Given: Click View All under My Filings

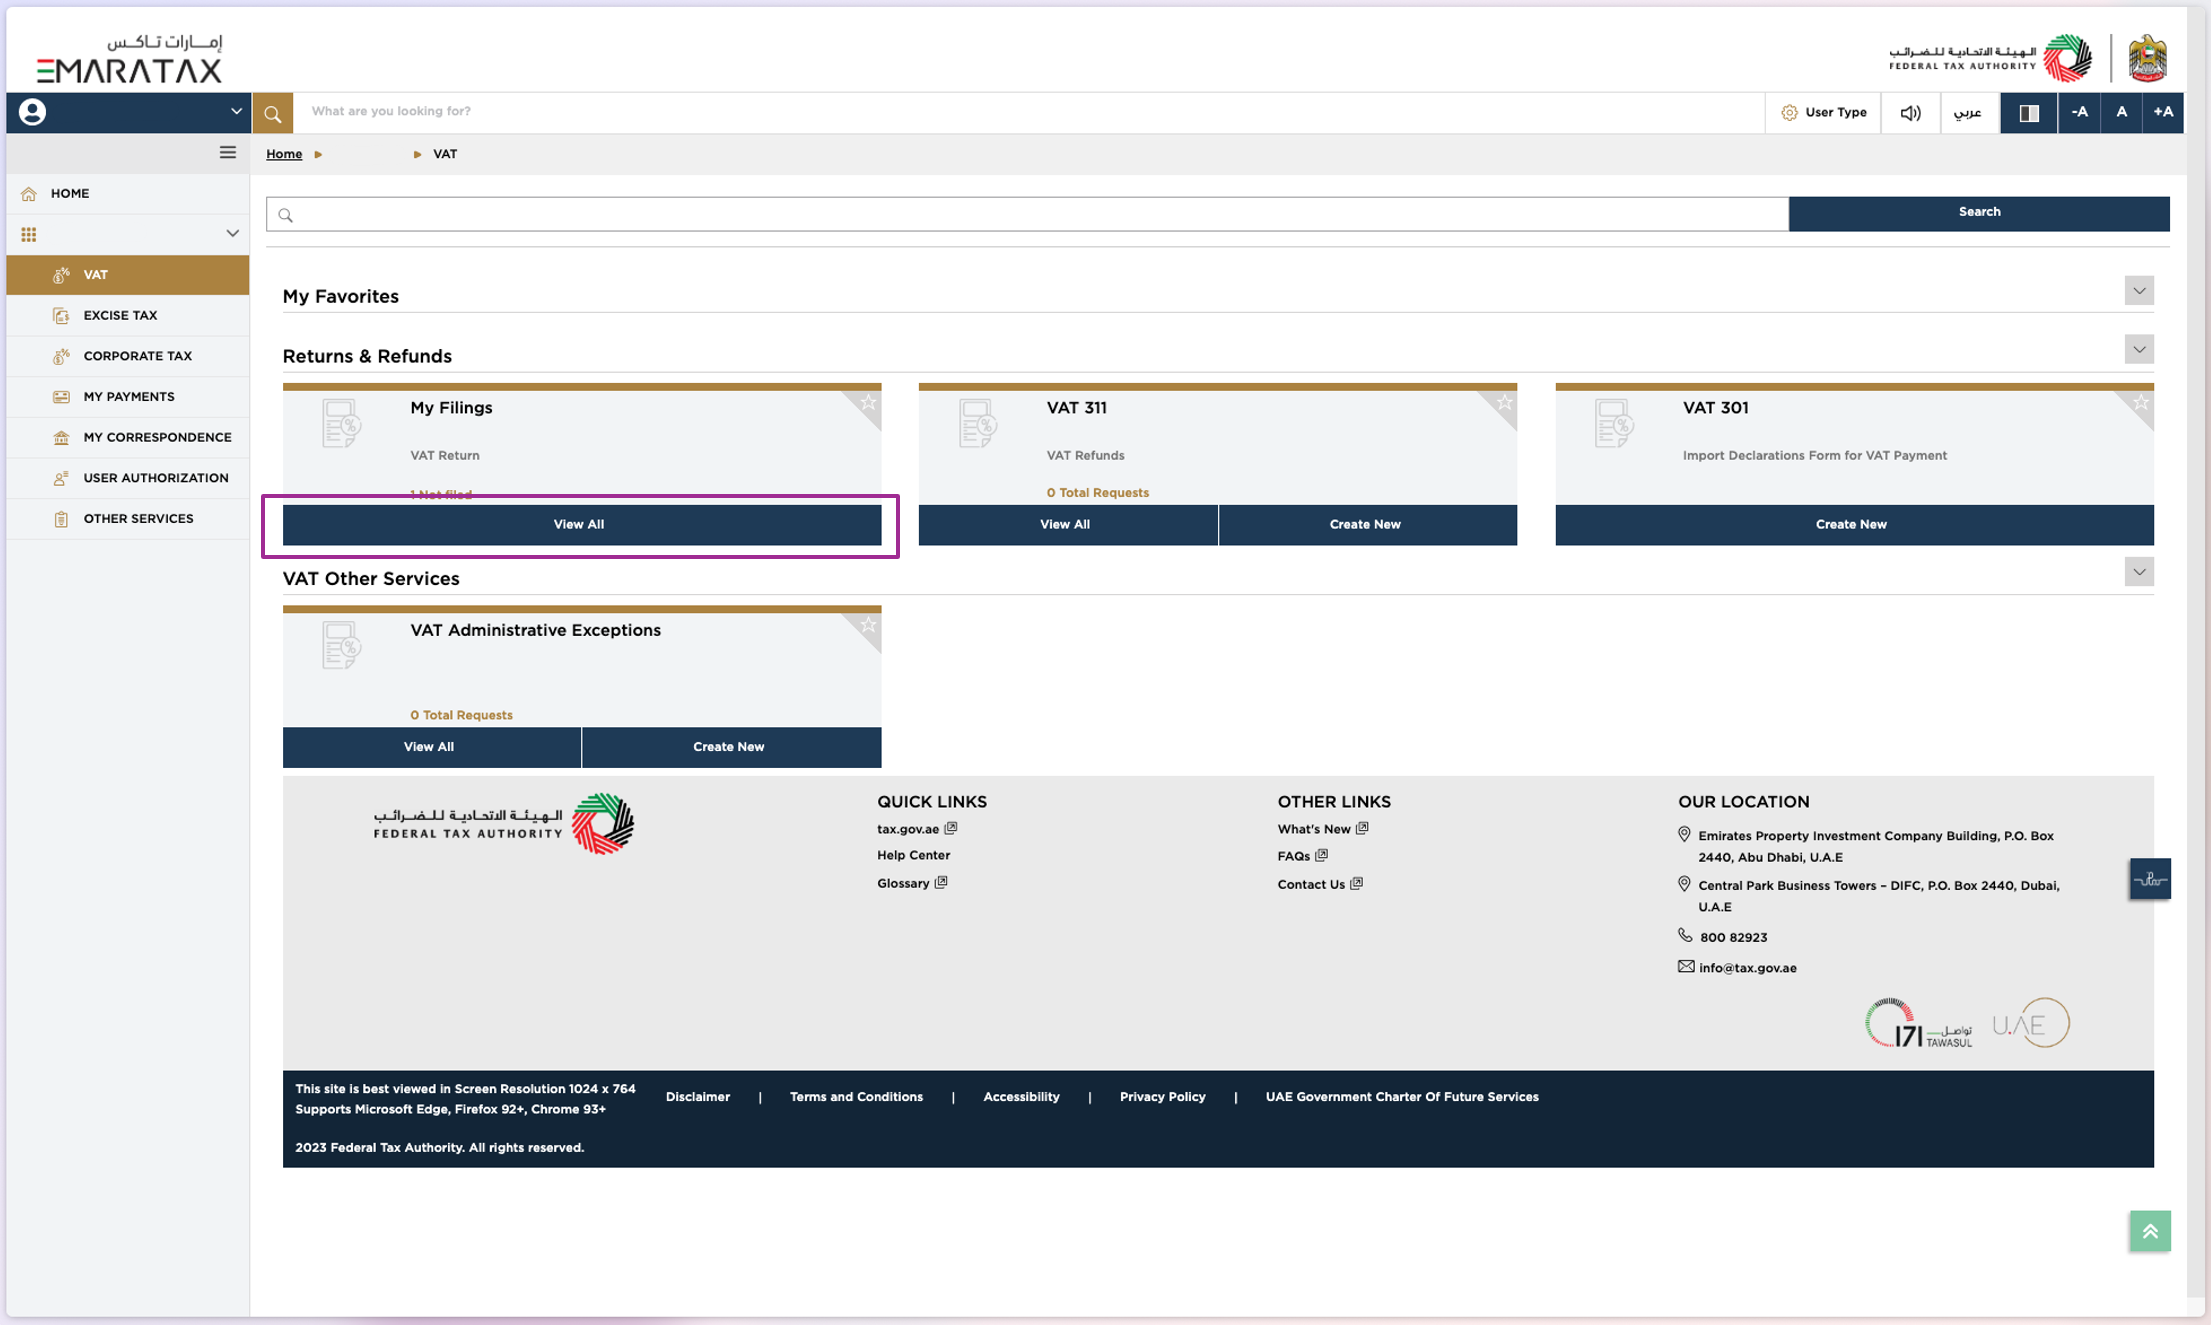Looking at the screenshot, I should [x=579, y=525].
